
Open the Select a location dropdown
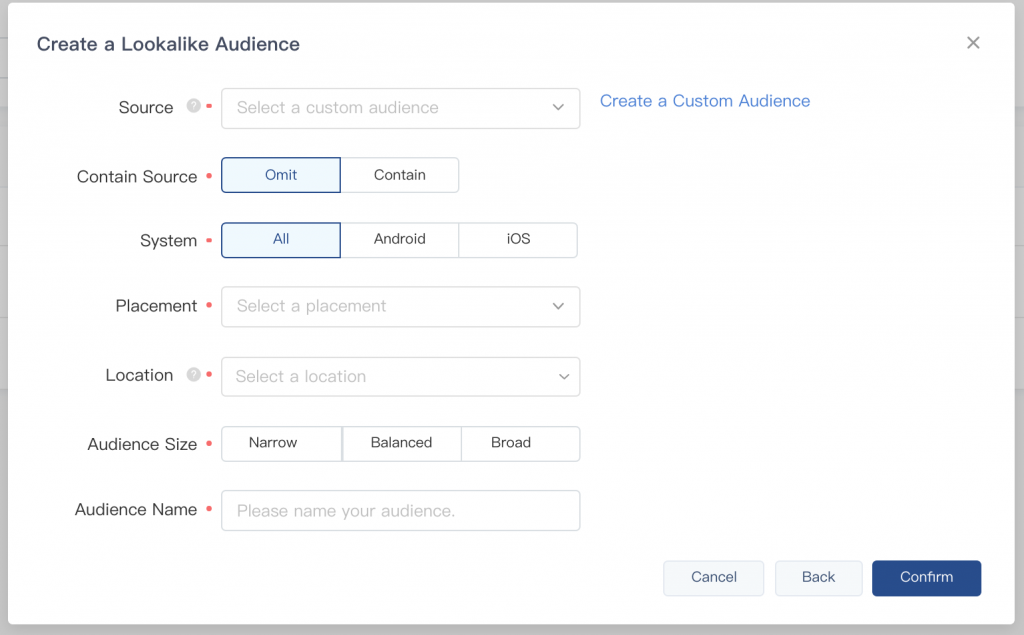400,376
